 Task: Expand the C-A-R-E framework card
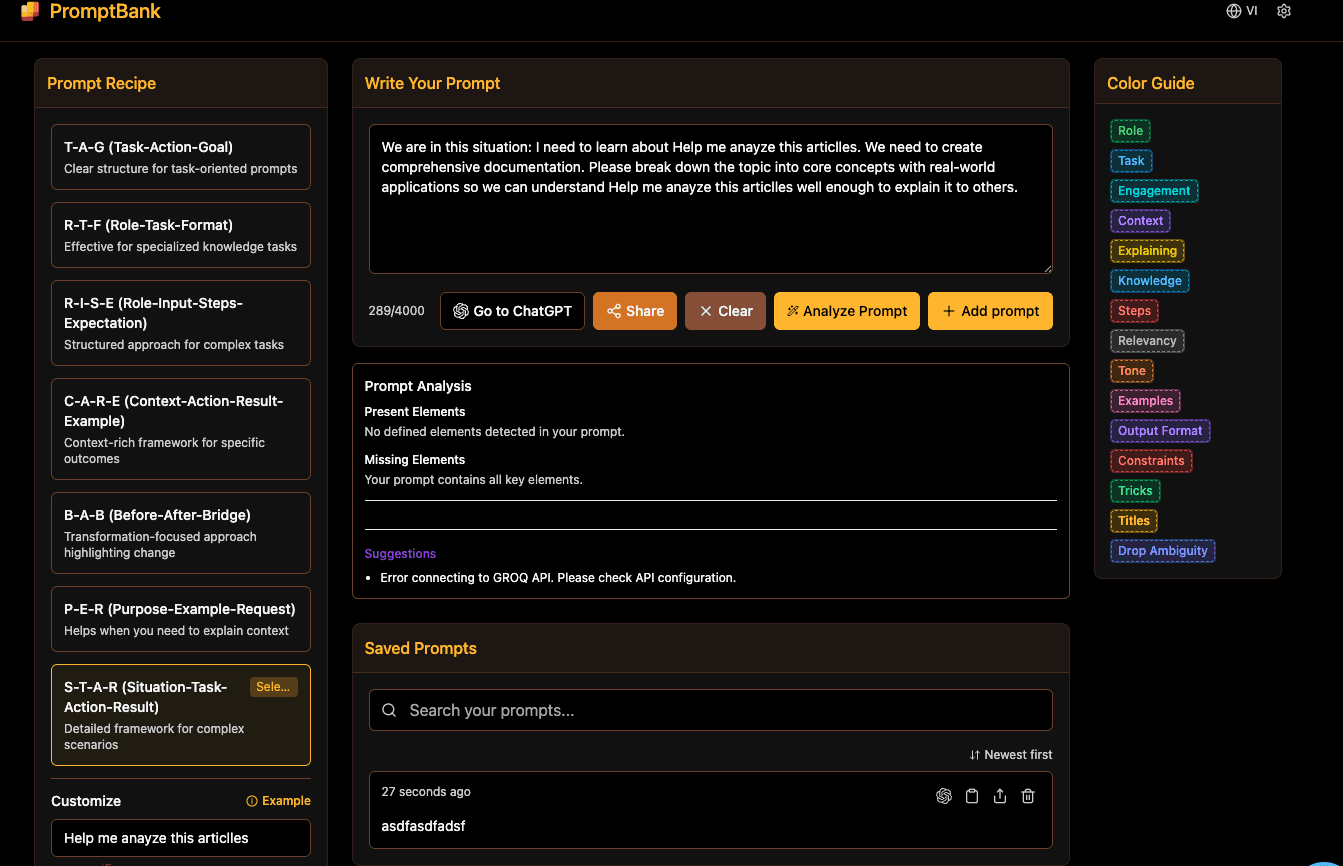click(180, 429)
